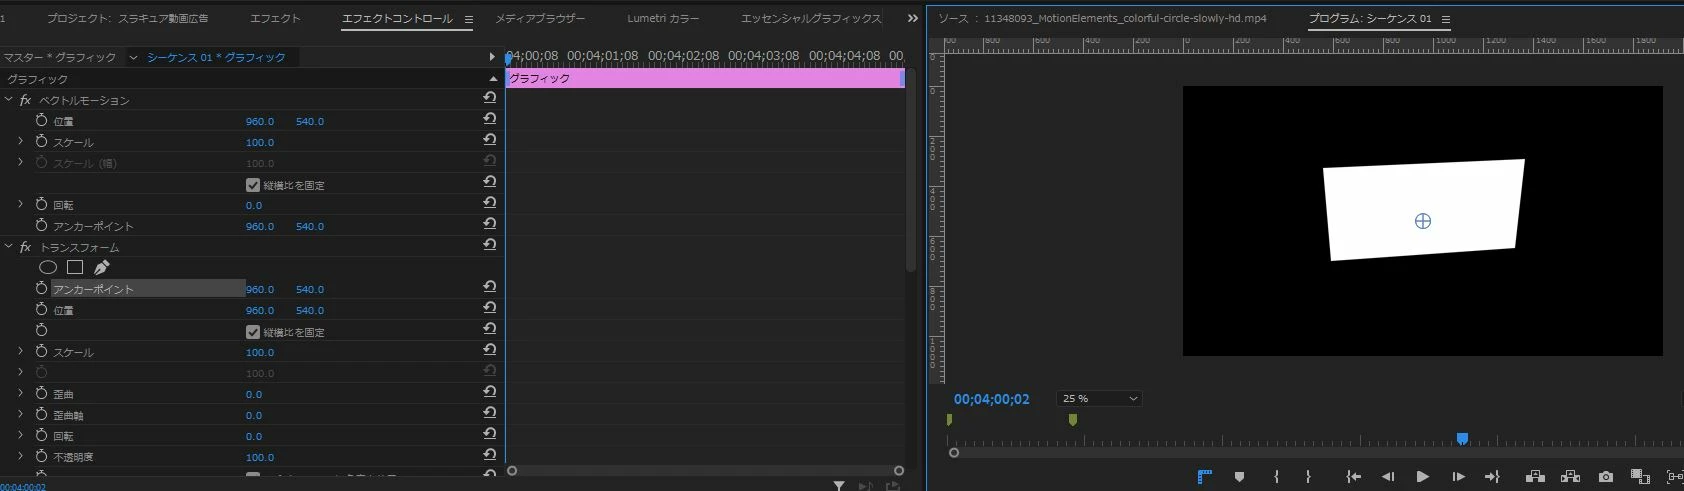
Task: Expand スケール under トランスフォーム
Action: click(x=20, y=351)
